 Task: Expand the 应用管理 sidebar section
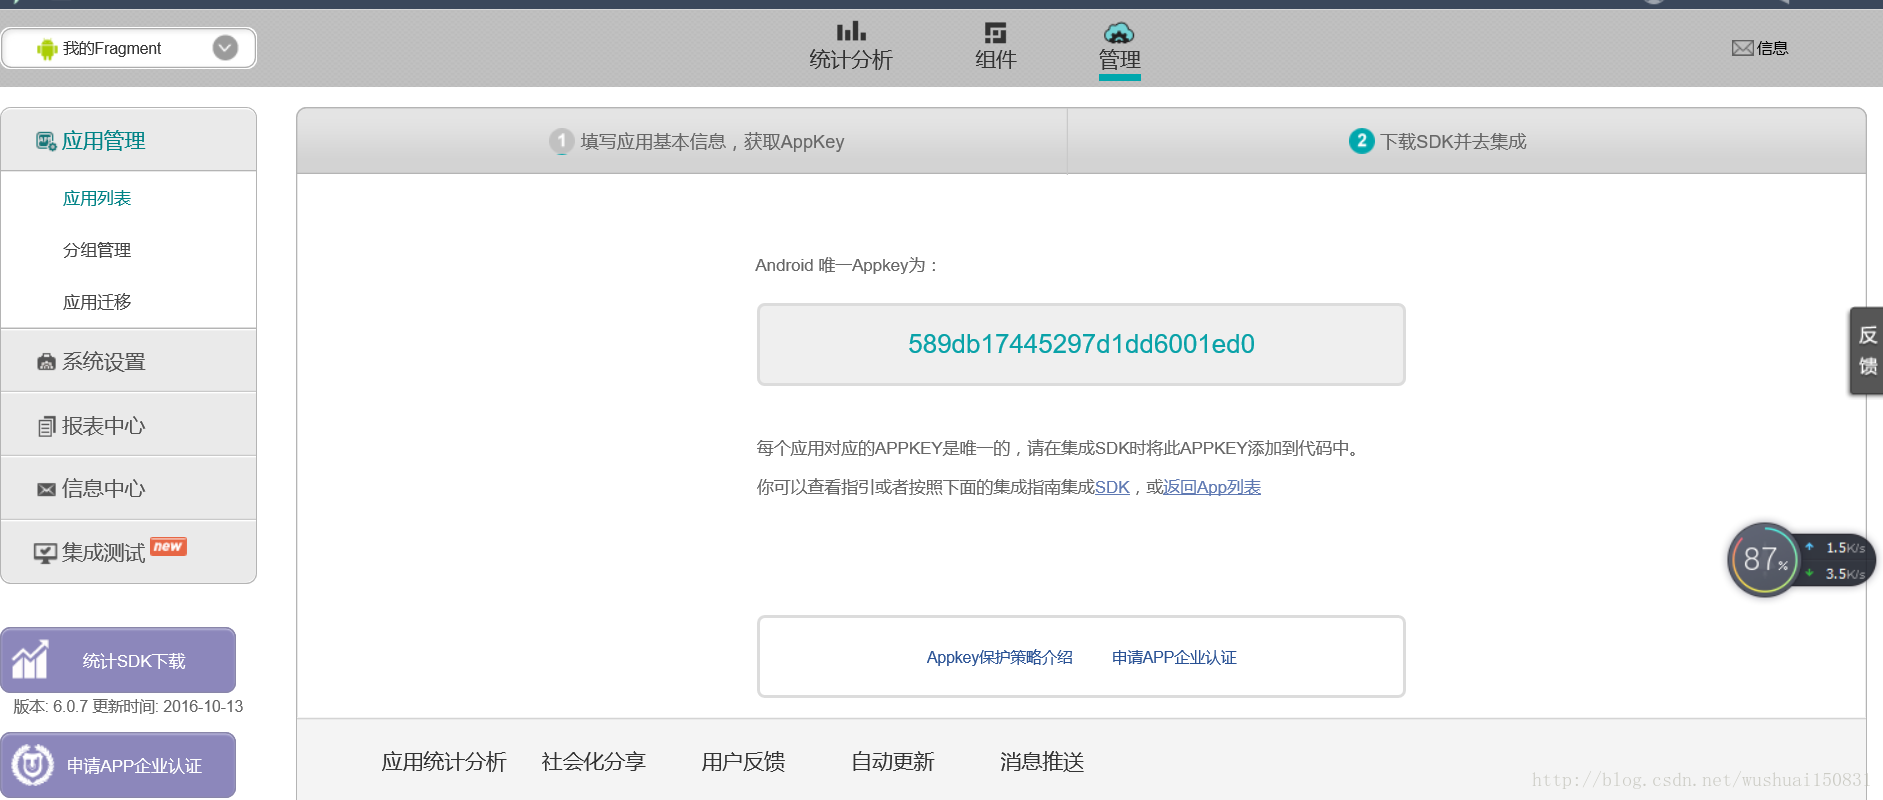tap(128, 140)
